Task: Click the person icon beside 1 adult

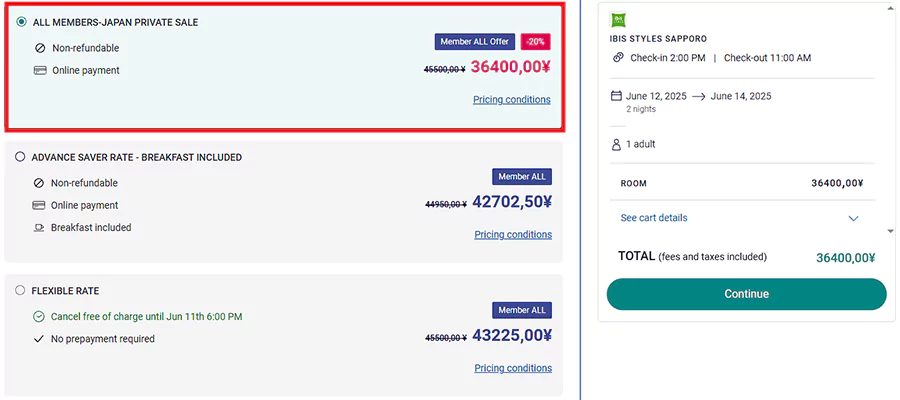Action: [616, 145]
